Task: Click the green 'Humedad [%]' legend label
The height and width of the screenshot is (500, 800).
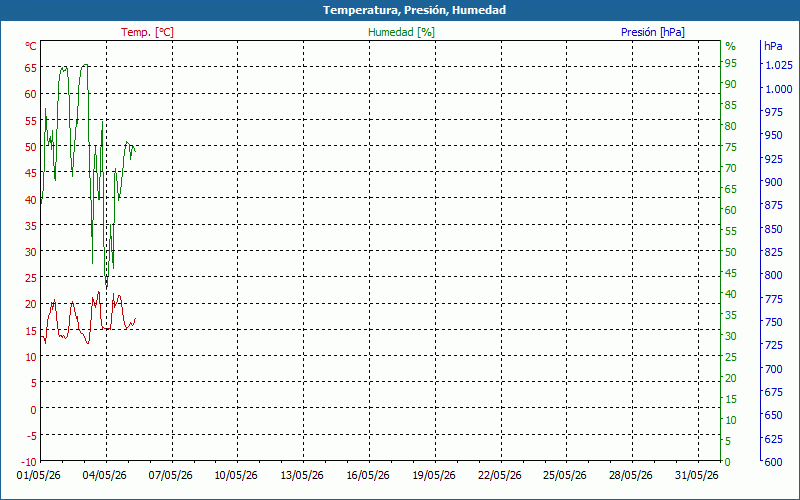Action: click(402, 32)
